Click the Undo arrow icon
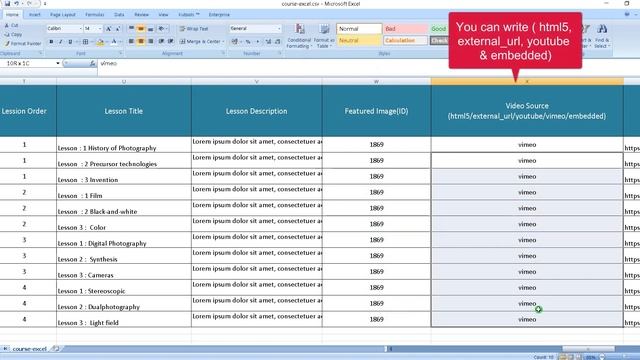The height and width of the screenshot is (360, 640). click(x=17, y=3)
